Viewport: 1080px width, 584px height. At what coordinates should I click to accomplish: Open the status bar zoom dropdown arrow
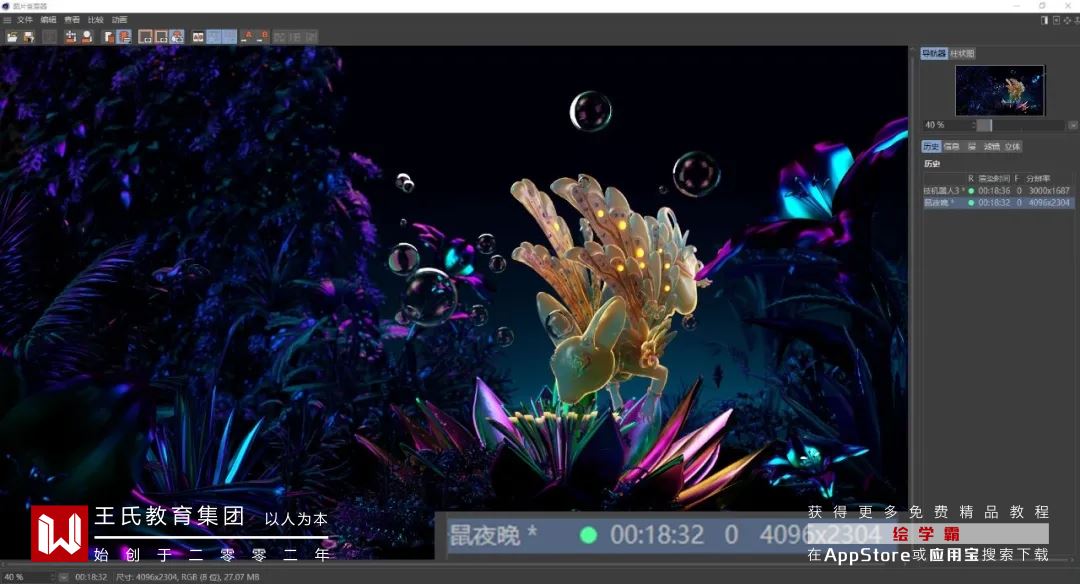63,576
